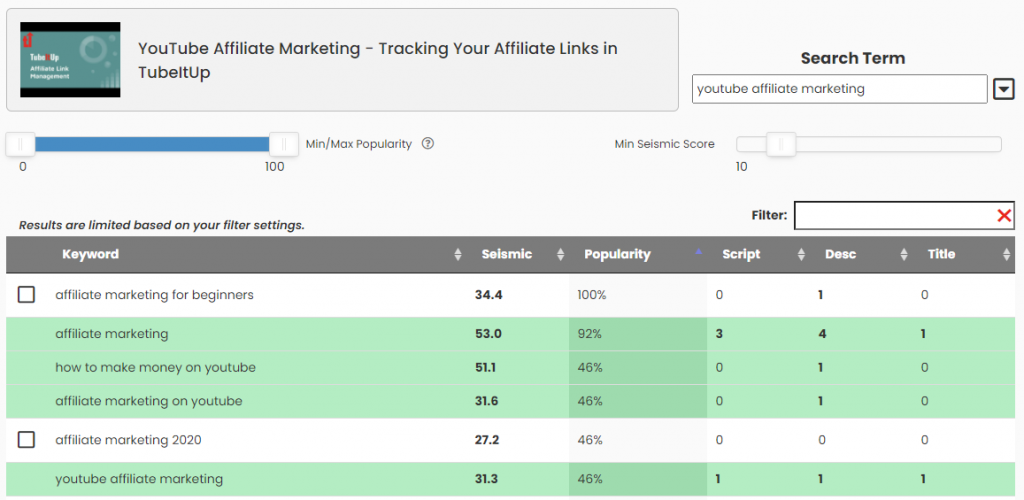
Task: Click the minimum popularity slider handle
Action: [x=20, y=144]
